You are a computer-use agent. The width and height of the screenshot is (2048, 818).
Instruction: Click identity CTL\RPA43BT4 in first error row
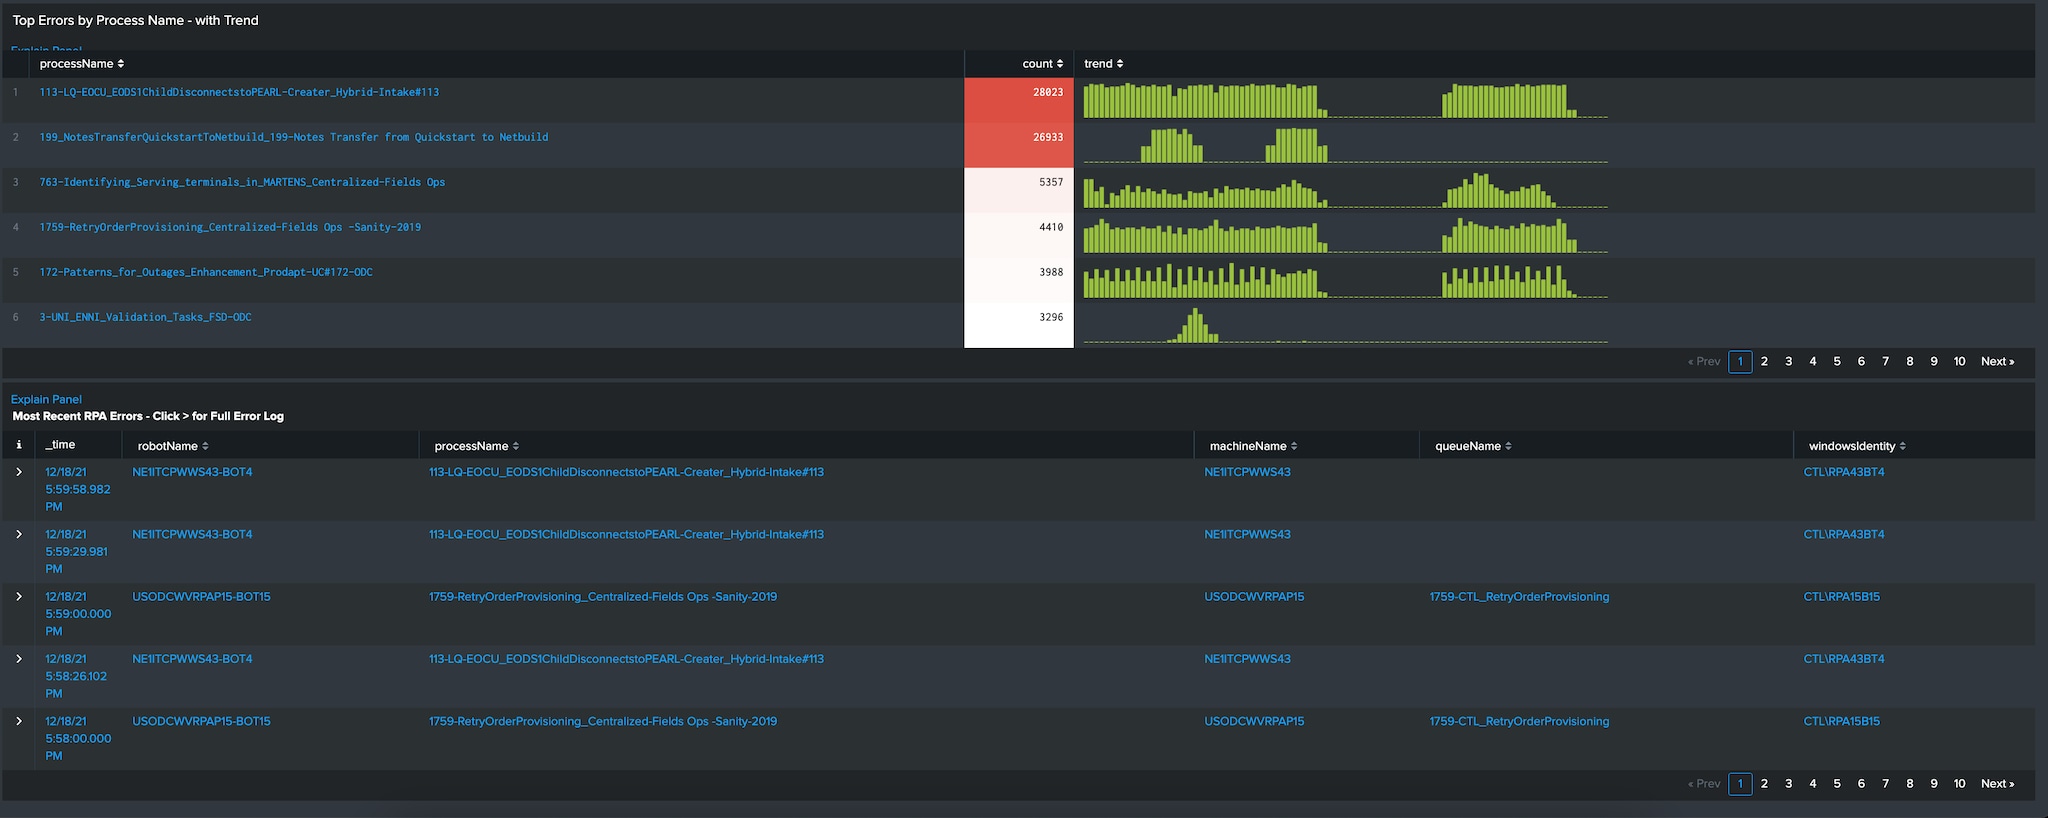click(1844, 472)
